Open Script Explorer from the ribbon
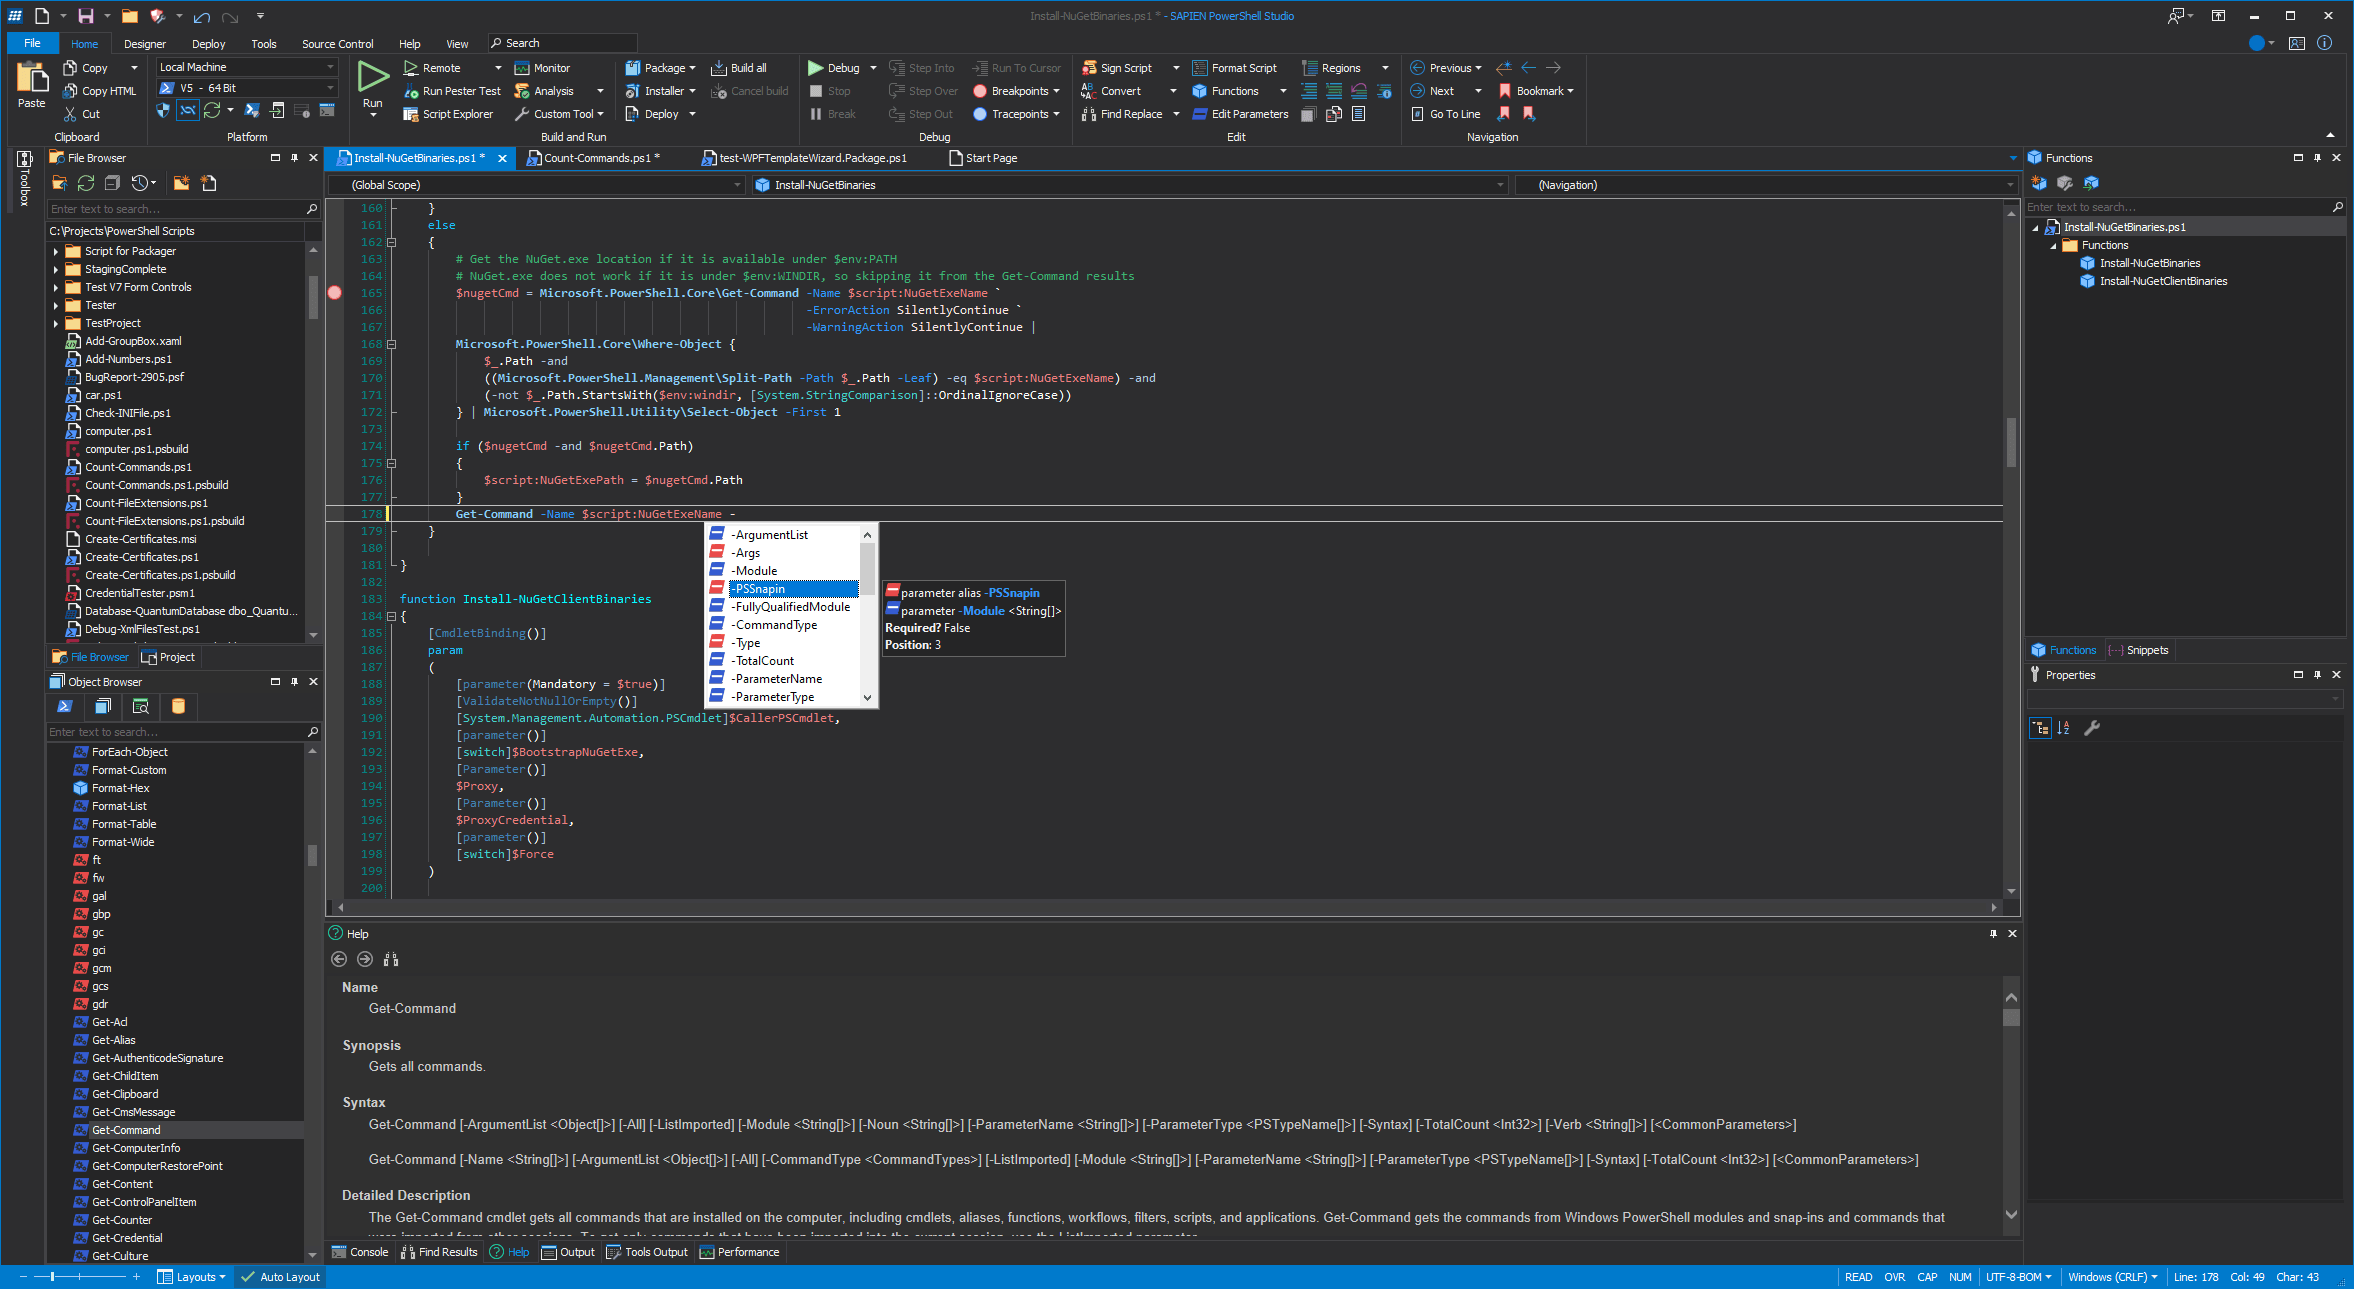The height and width of the screenshot is (1289, 2354). tap(448, 114)
